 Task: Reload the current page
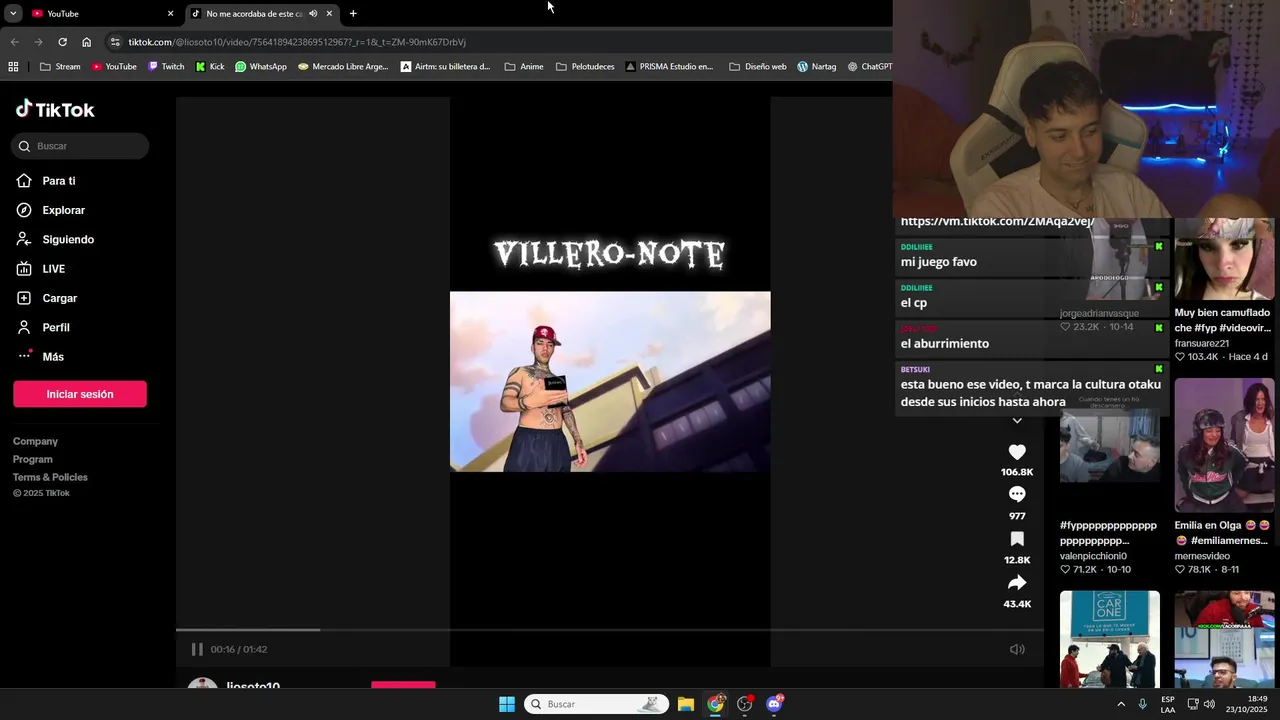(62, 42)
